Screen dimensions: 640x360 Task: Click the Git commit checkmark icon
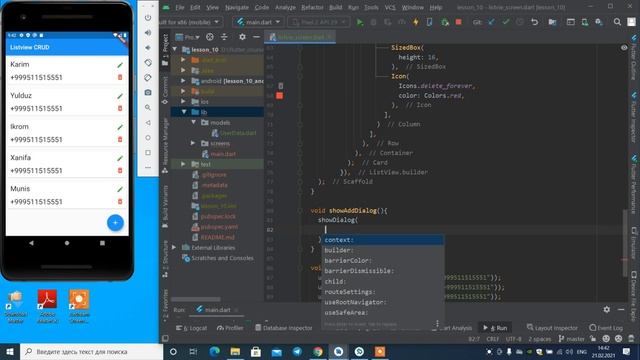506,22
